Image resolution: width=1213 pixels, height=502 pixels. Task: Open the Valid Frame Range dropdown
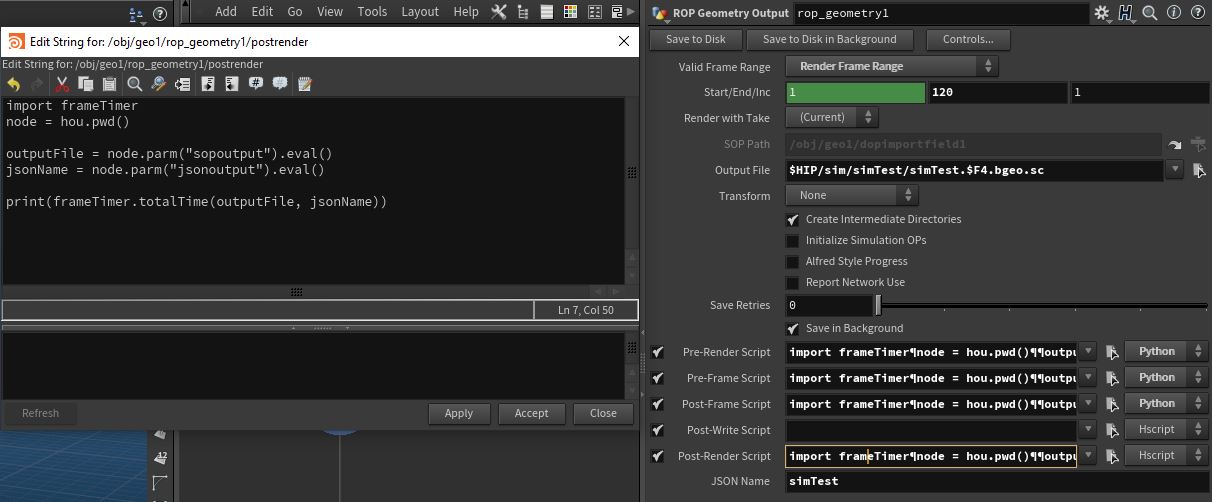tap(892, 66)
